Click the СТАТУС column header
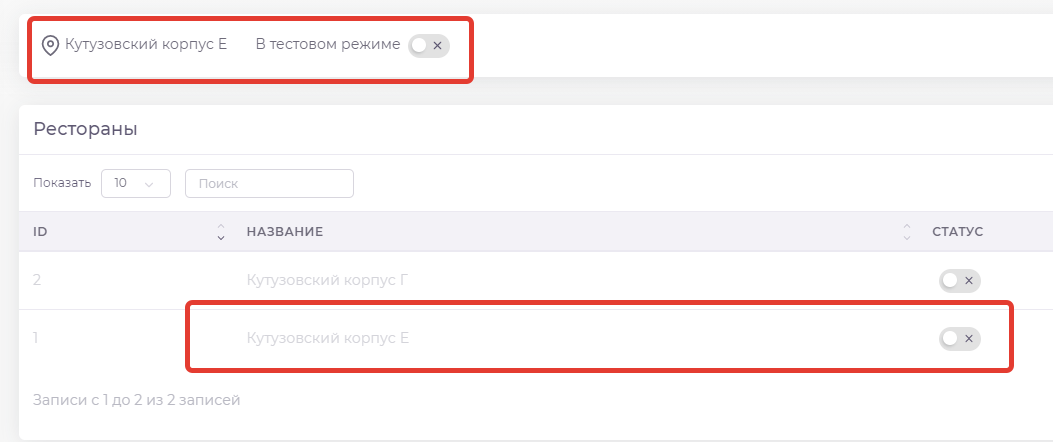Screen dimensions: 1053x442 [957, 232]
